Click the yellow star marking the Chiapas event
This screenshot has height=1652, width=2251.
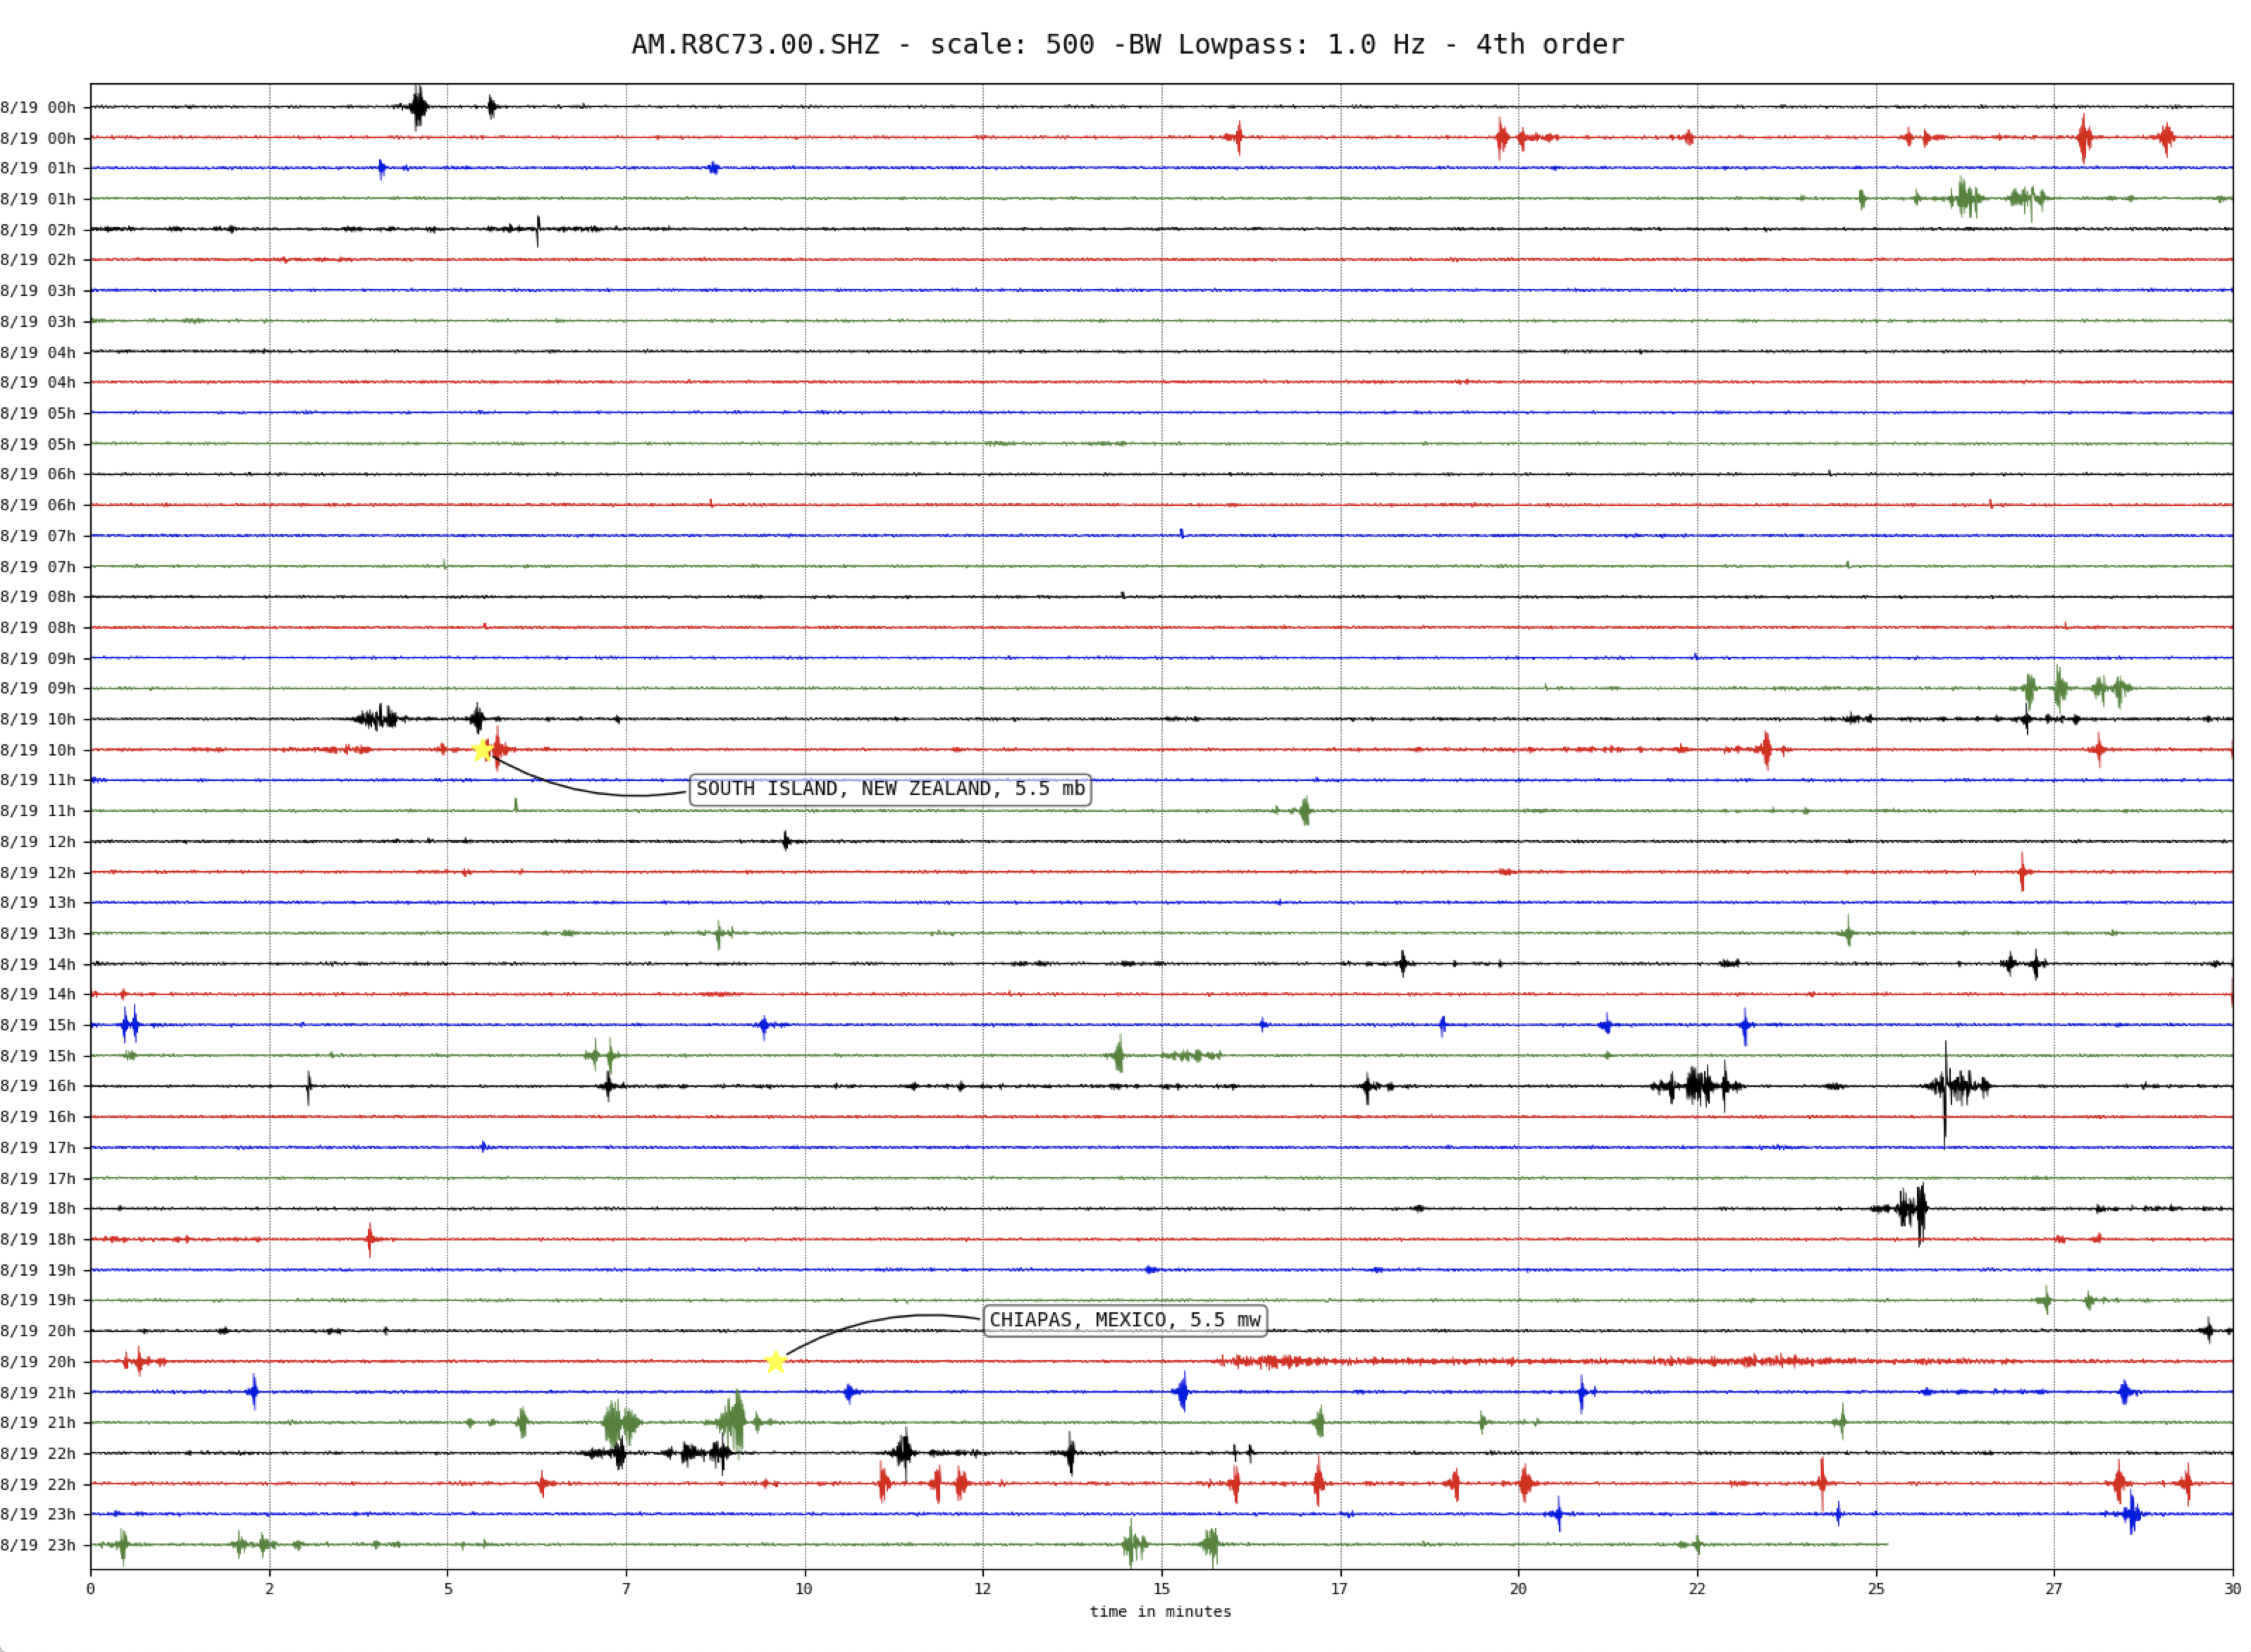tap(775, 1362)
